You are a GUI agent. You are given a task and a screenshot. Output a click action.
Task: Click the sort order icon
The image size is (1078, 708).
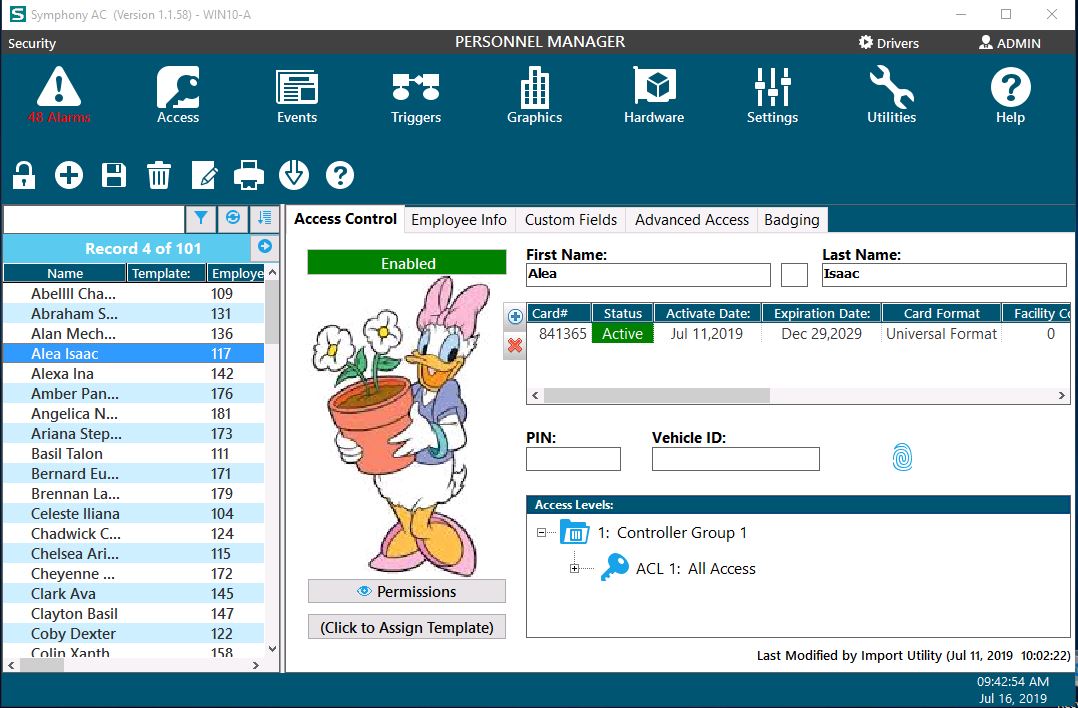coord(264,219)
